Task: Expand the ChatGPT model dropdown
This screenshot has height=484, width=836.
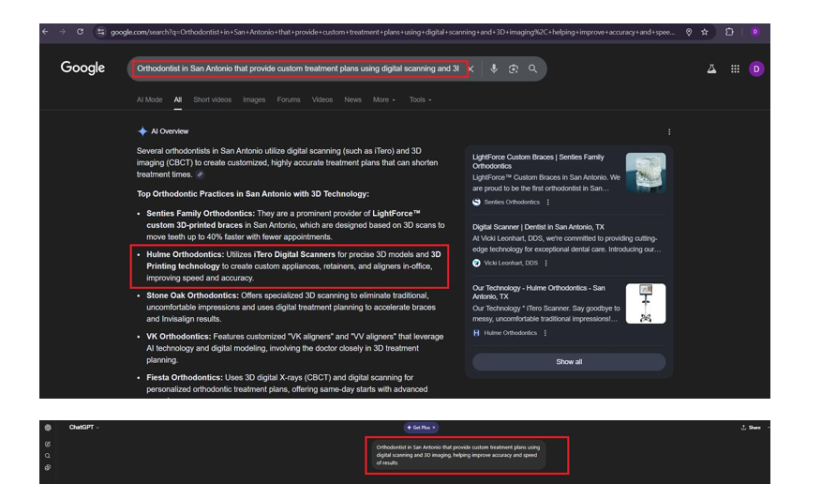Action: pos(84,427)
